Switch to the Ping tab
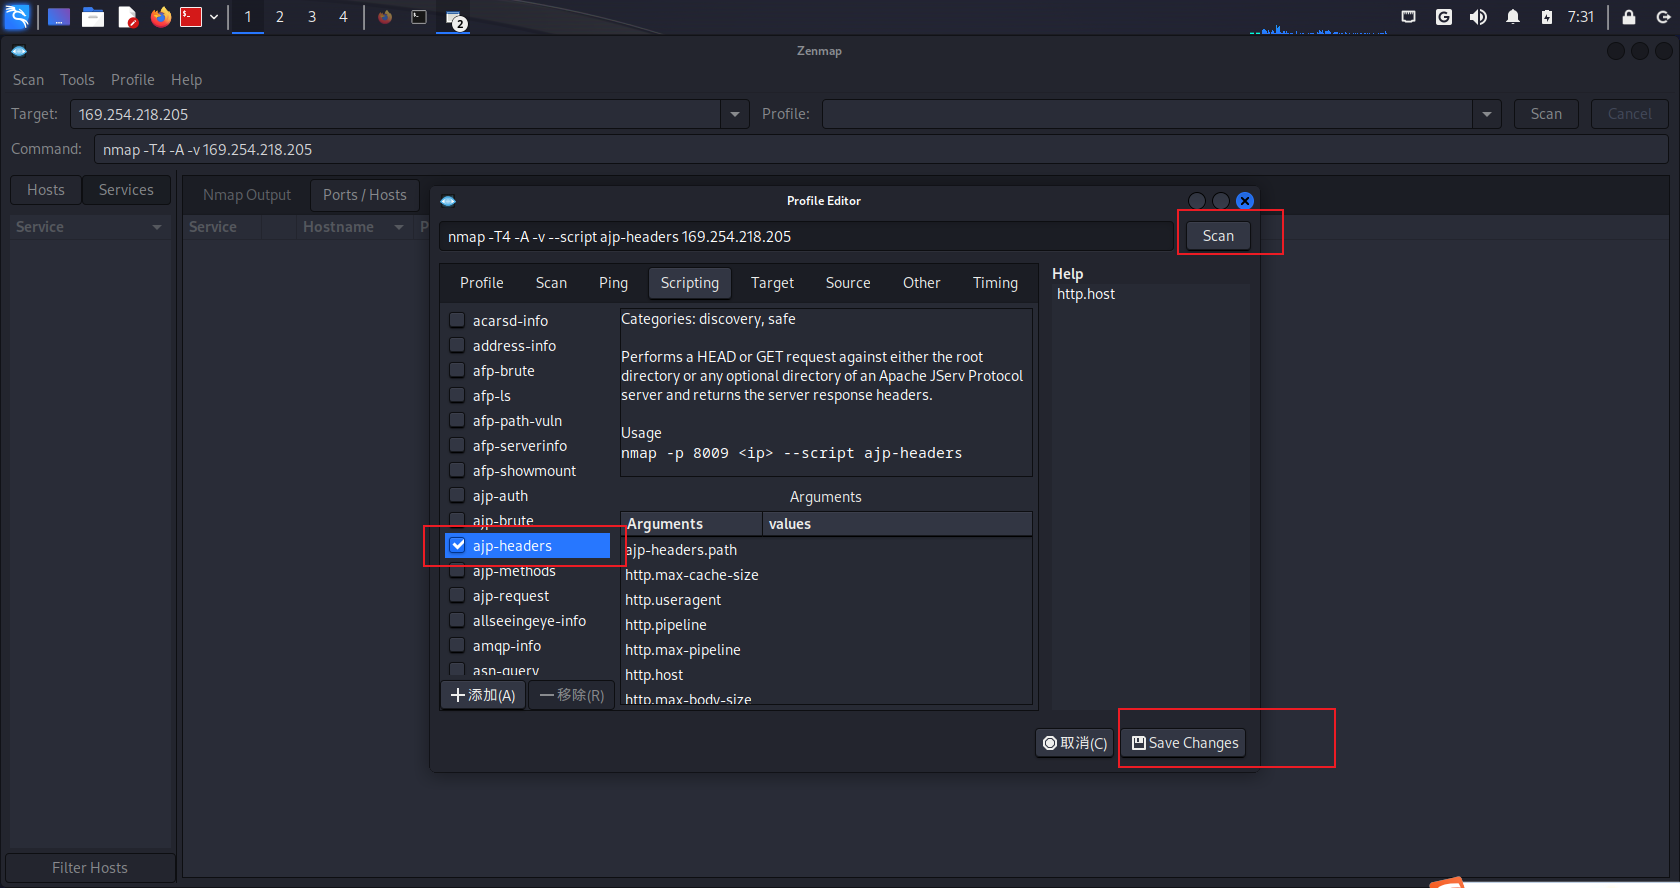Screen dimensions: 1680x888 click(613, 283)
